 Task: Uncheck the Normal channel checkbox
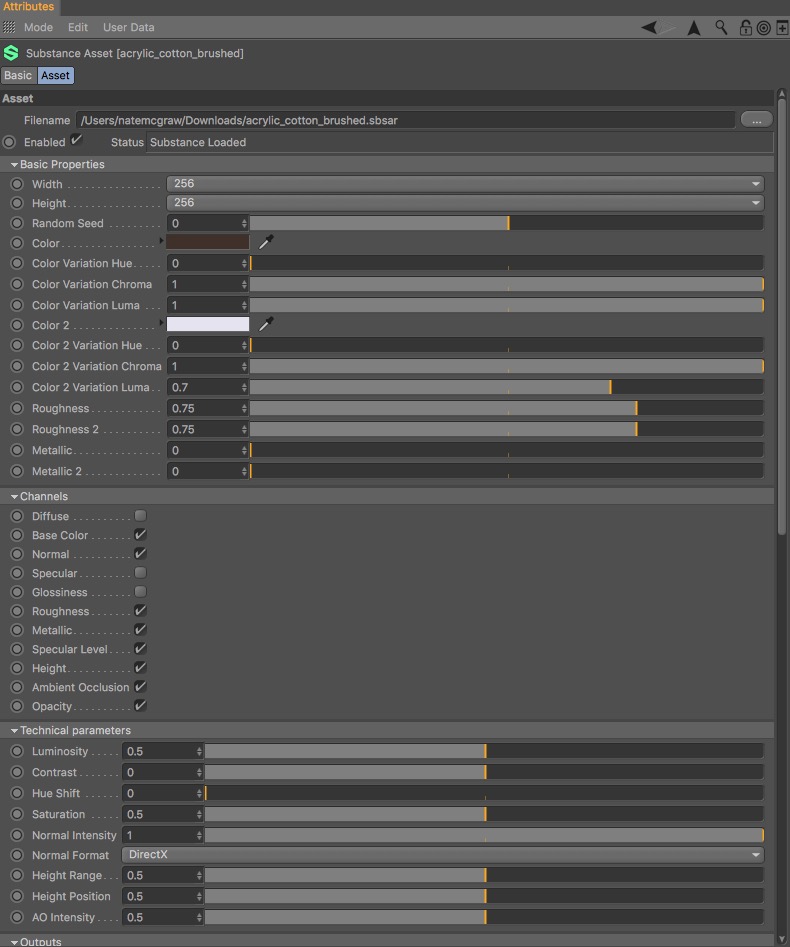140,553
